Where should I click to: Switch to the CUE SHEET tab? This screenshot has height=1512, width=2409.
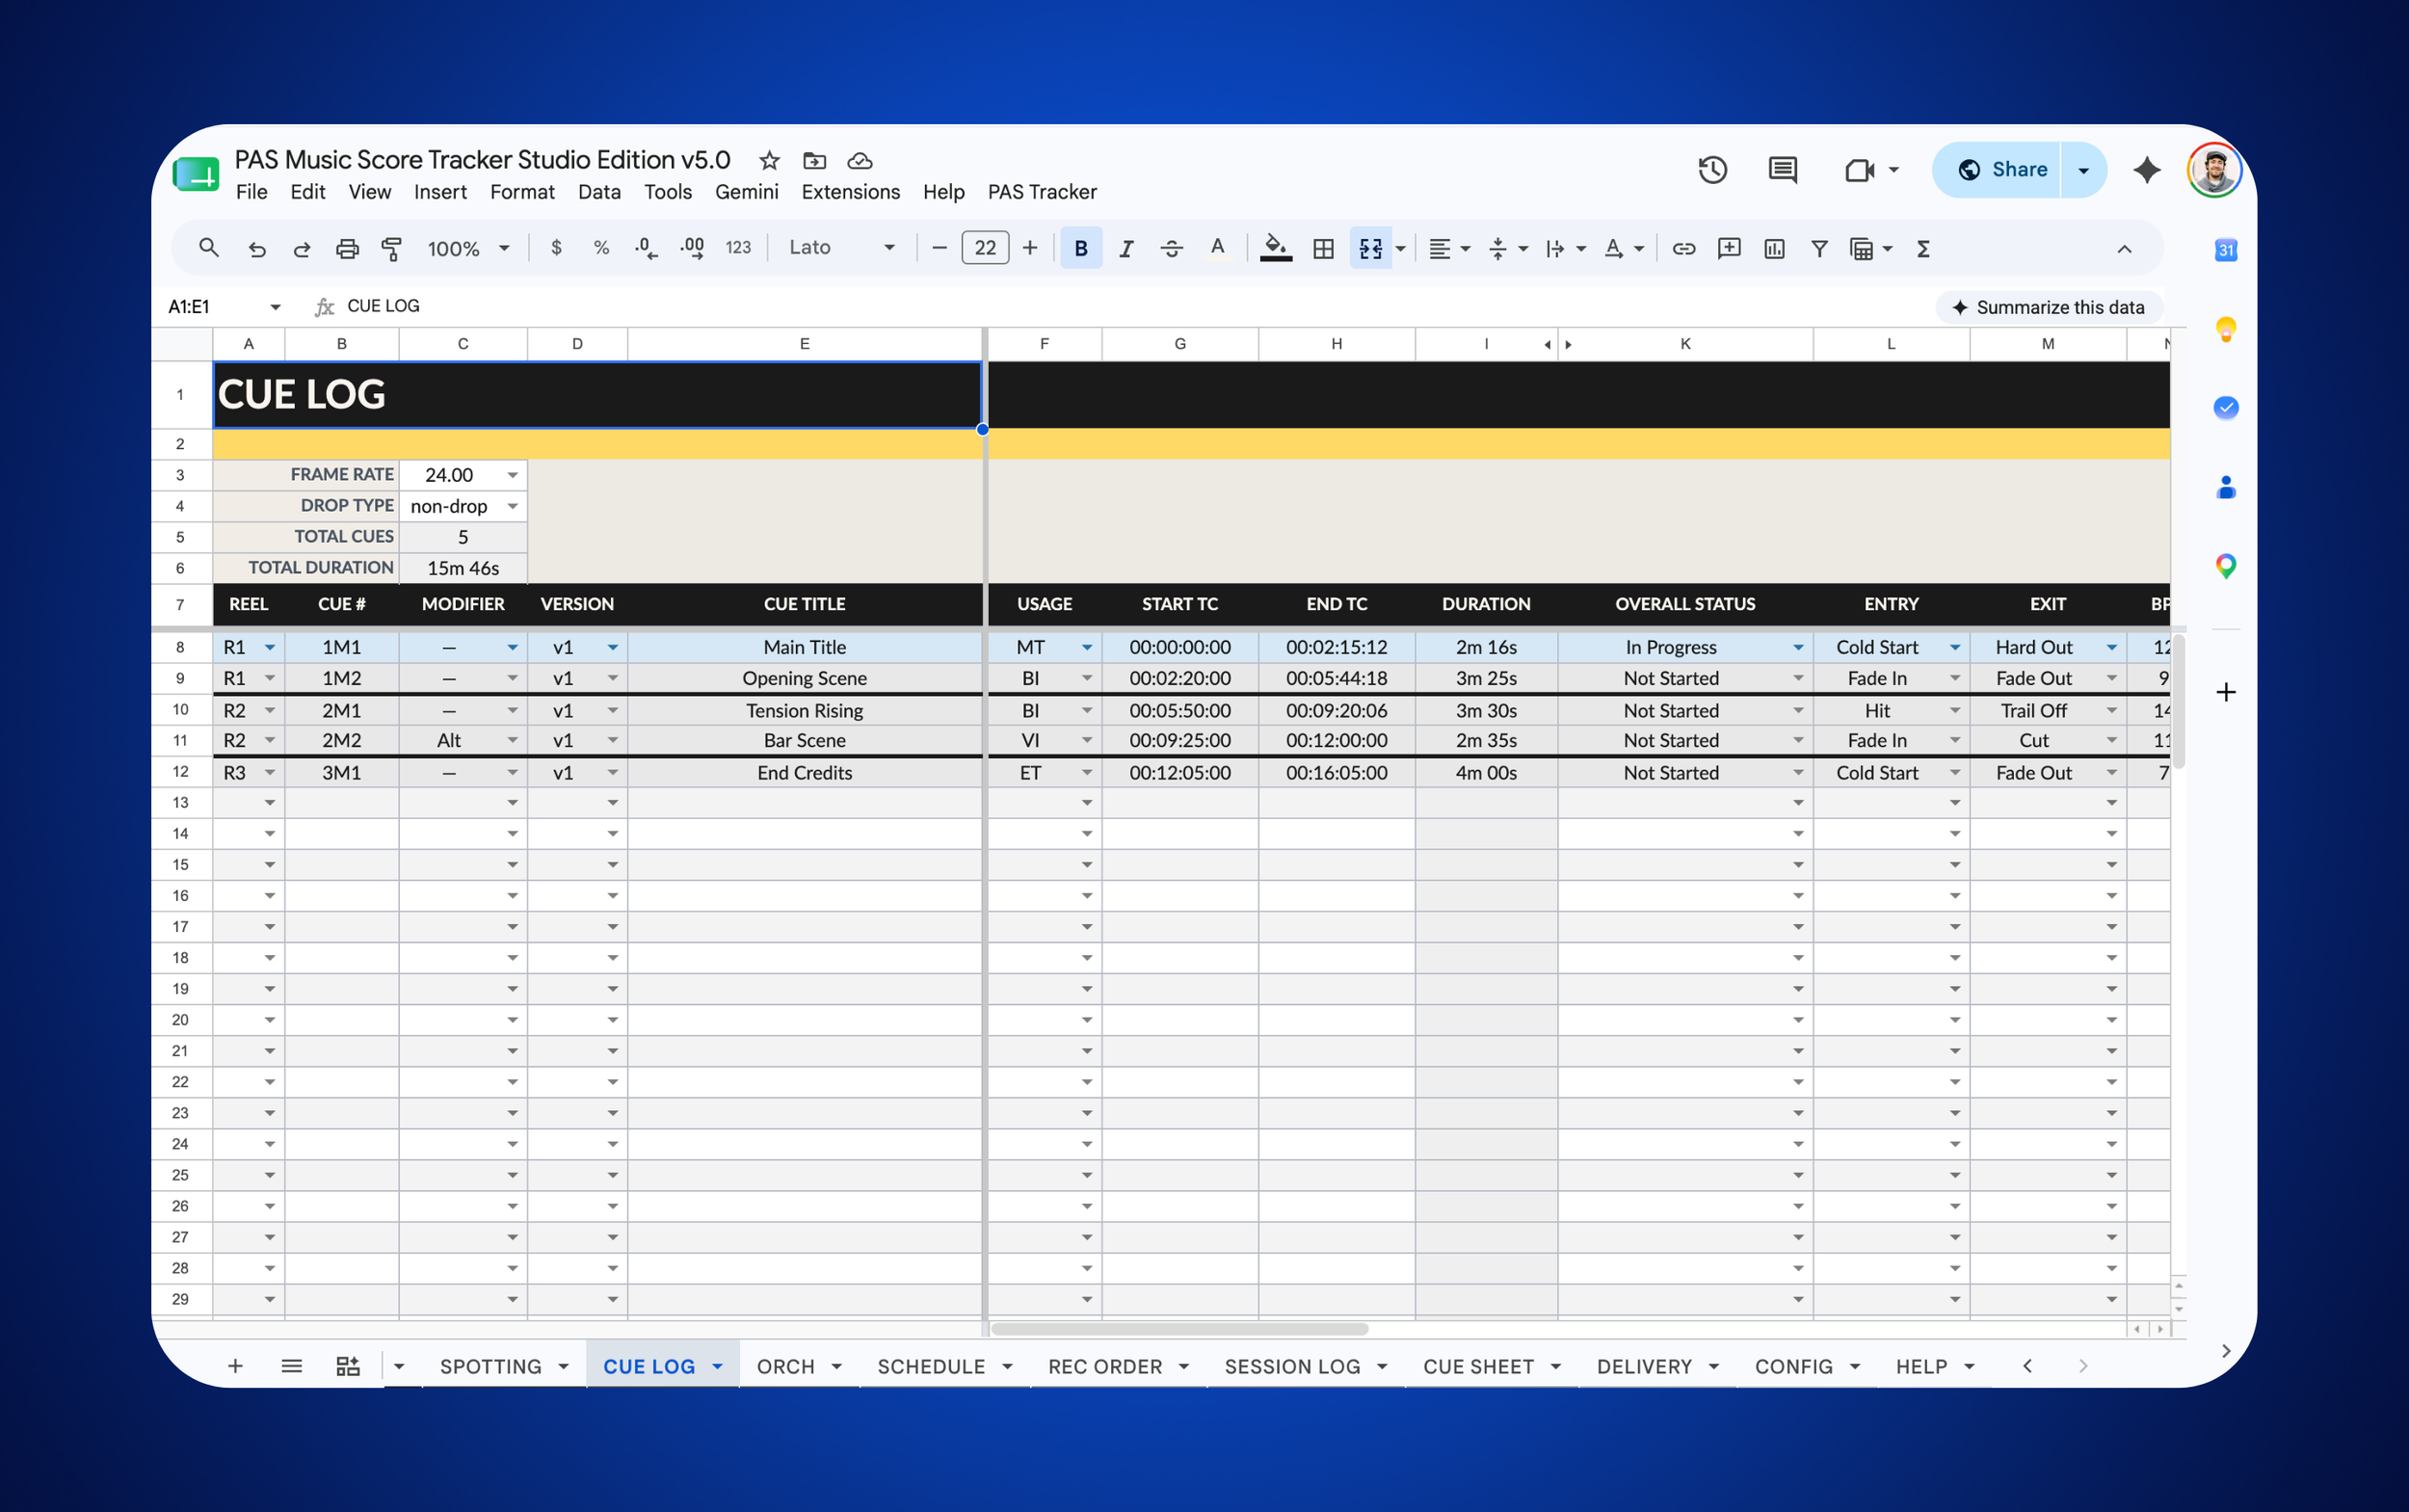coord(1478,1366)
